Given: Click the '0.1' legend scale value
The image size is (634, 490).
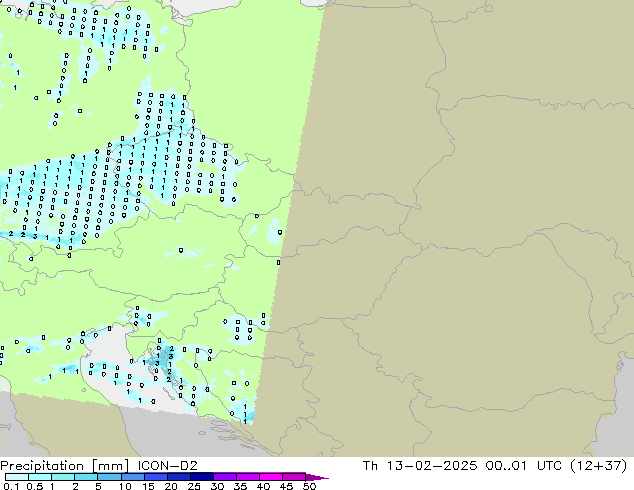Looking at the screenshot, I should (x=11, y=486).
